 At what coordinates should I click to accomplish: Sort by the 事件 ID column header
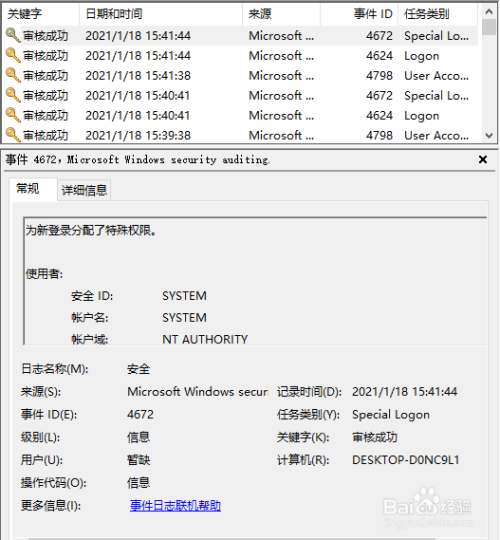coord(360,14)
